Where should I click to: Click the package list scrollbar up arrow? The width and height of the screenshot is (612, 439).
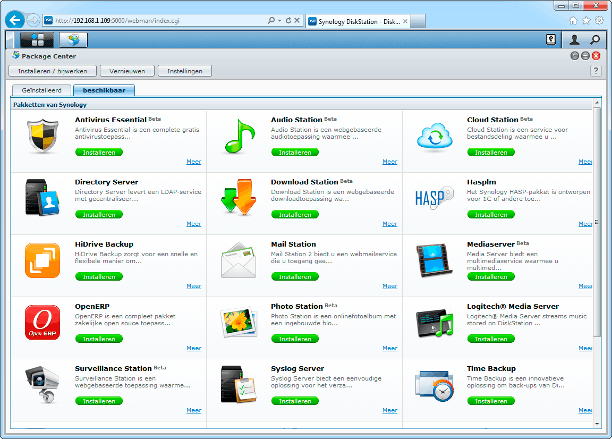597,103
